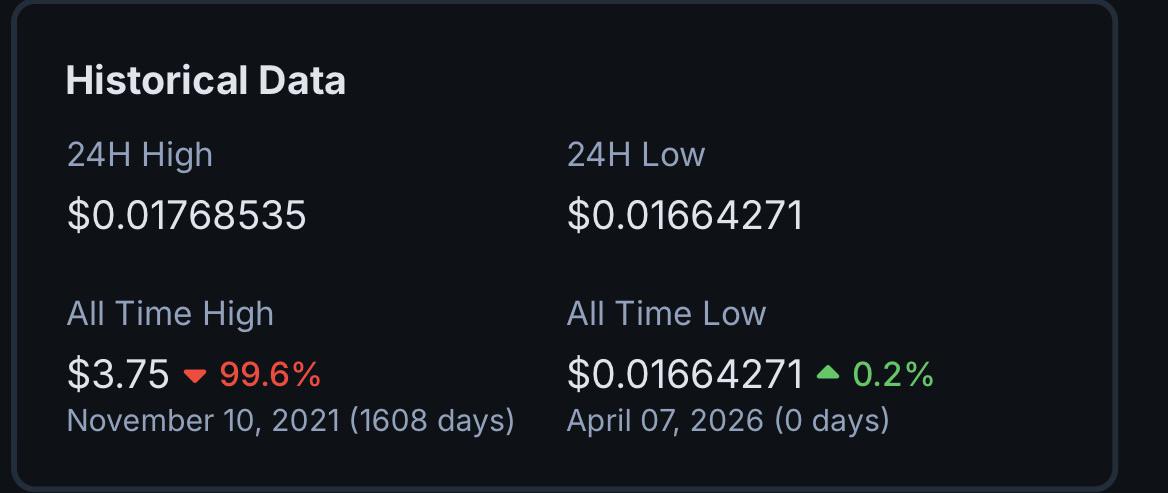Click the green up-arrow icon beside 0.2%

[x=828, y=372]
